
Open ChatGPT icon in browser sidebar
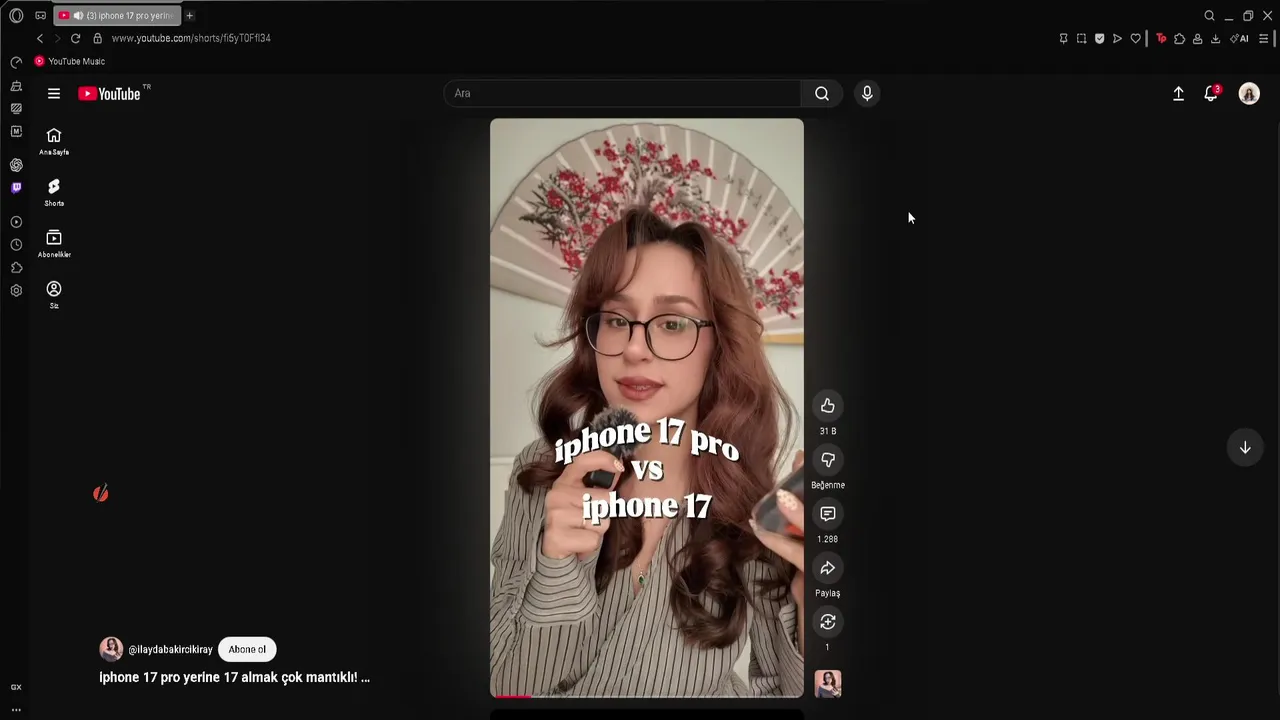[16, 165]
